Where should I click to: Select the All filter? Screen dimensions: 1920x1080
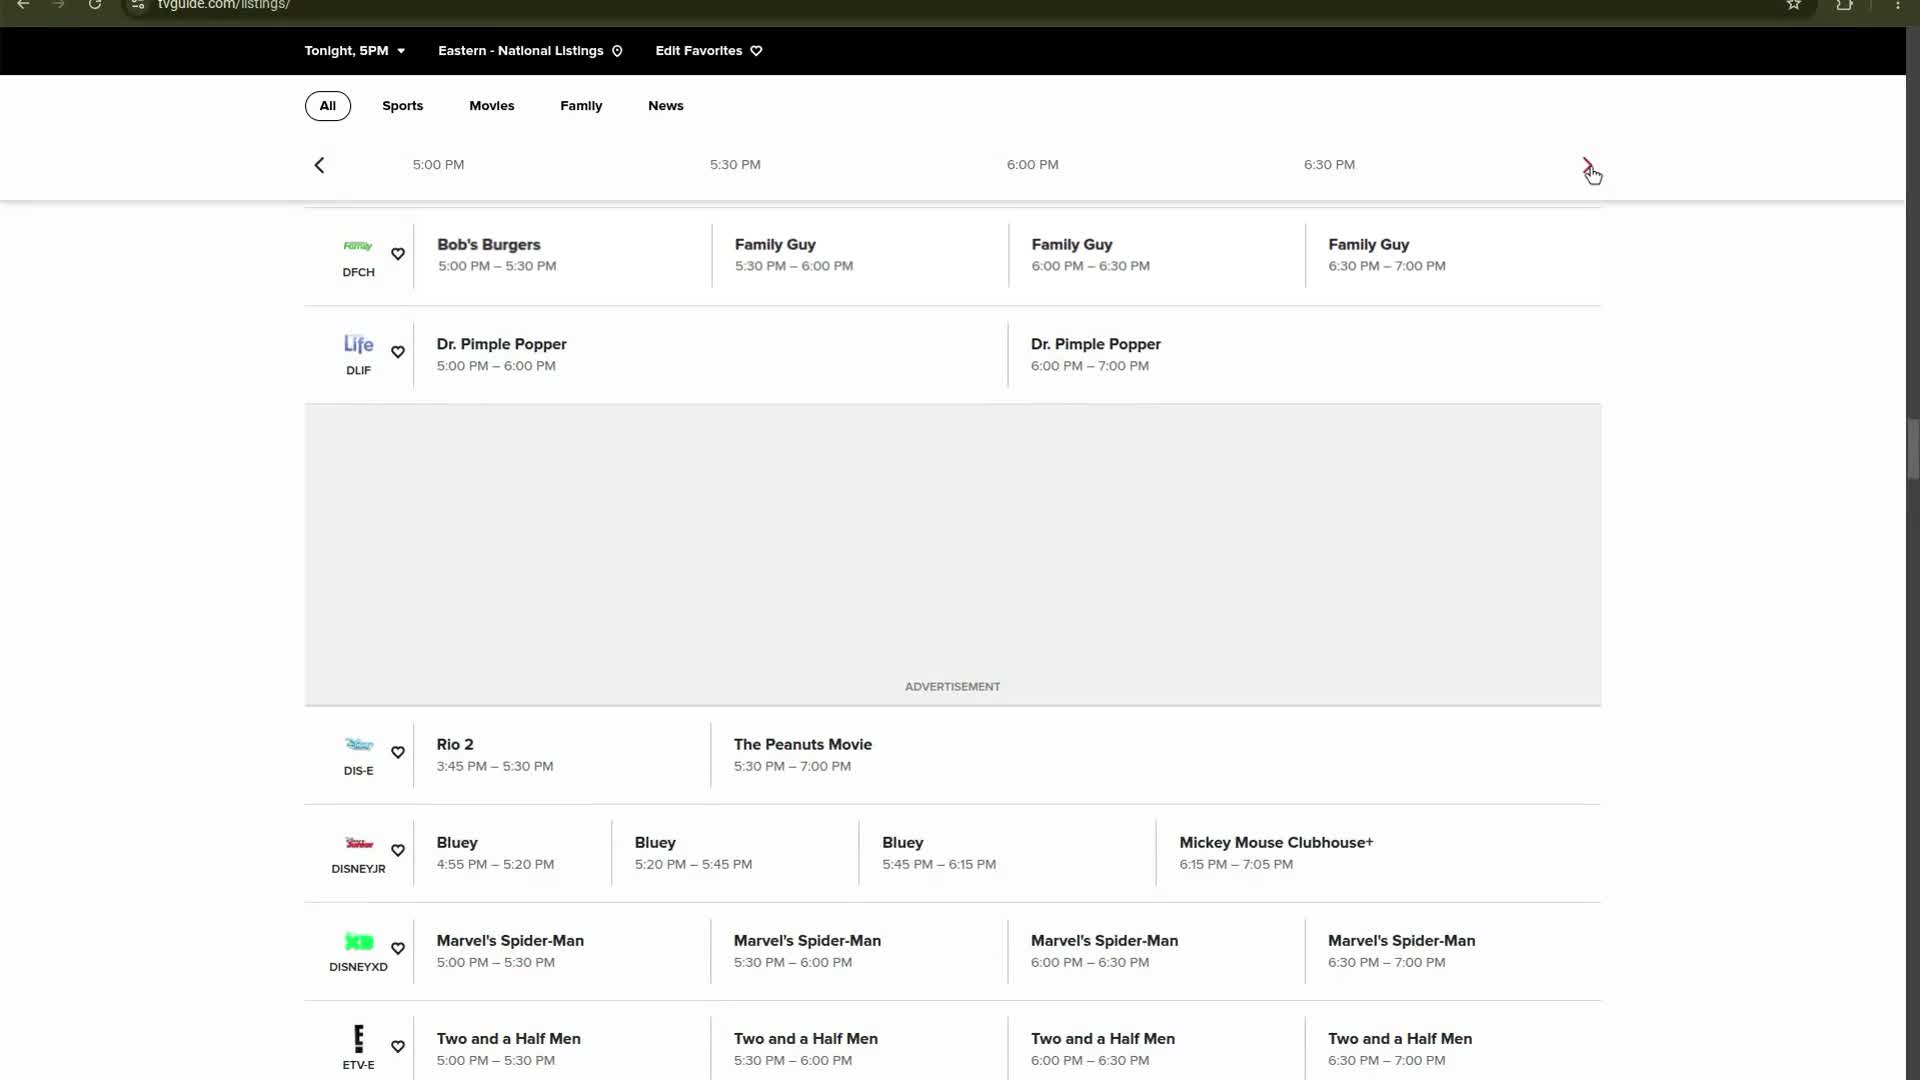coord(328,106)
